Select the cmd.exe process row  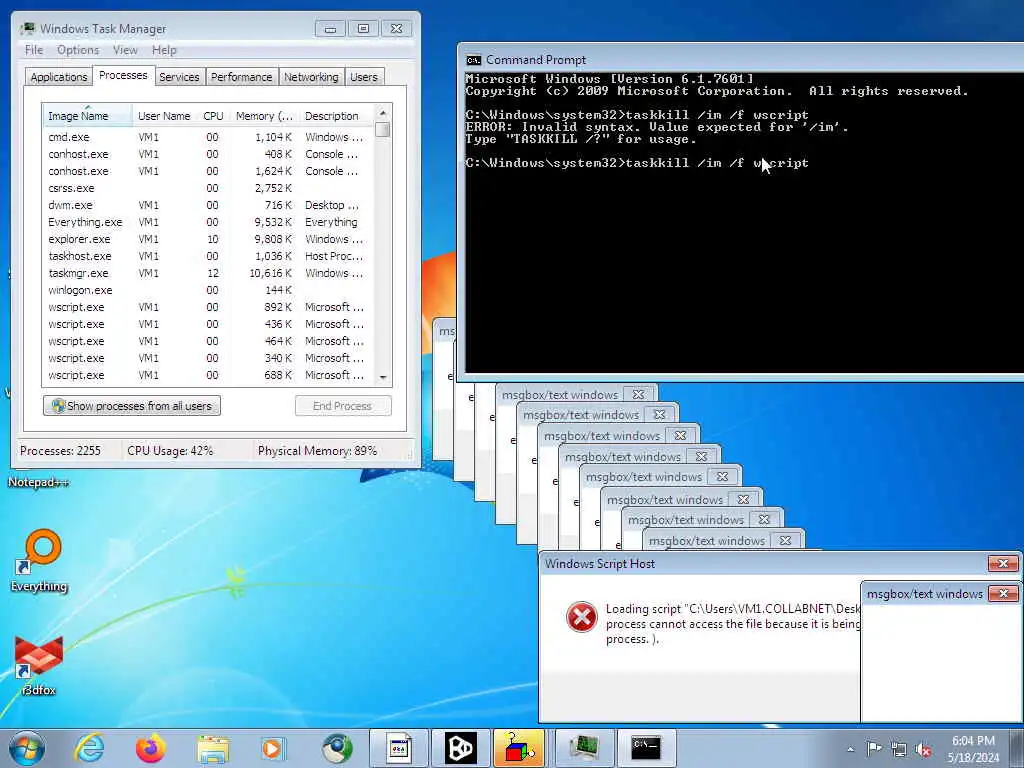(x=208, y=137)
